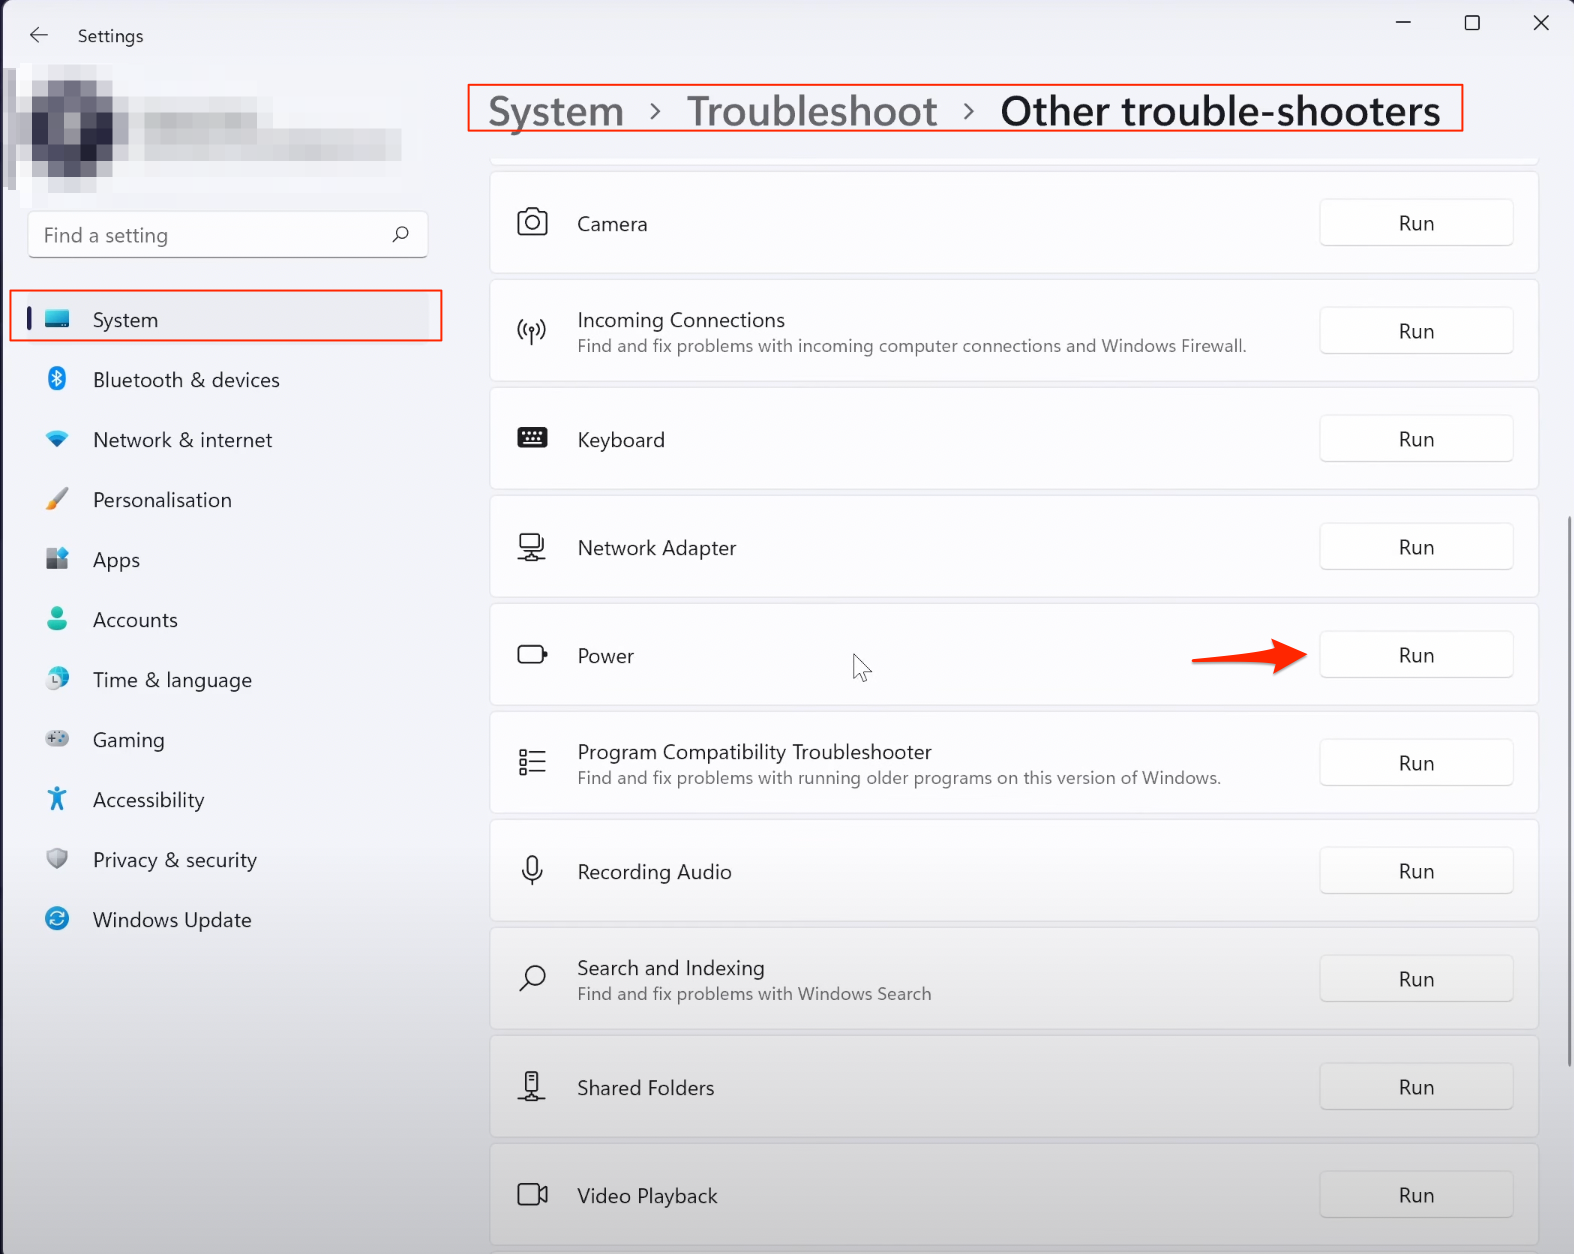Image resolution: width=1574 pixels, height=1254 pixels.
Task: Select Personalisation in the sidebar
Action: pos(162,500)
